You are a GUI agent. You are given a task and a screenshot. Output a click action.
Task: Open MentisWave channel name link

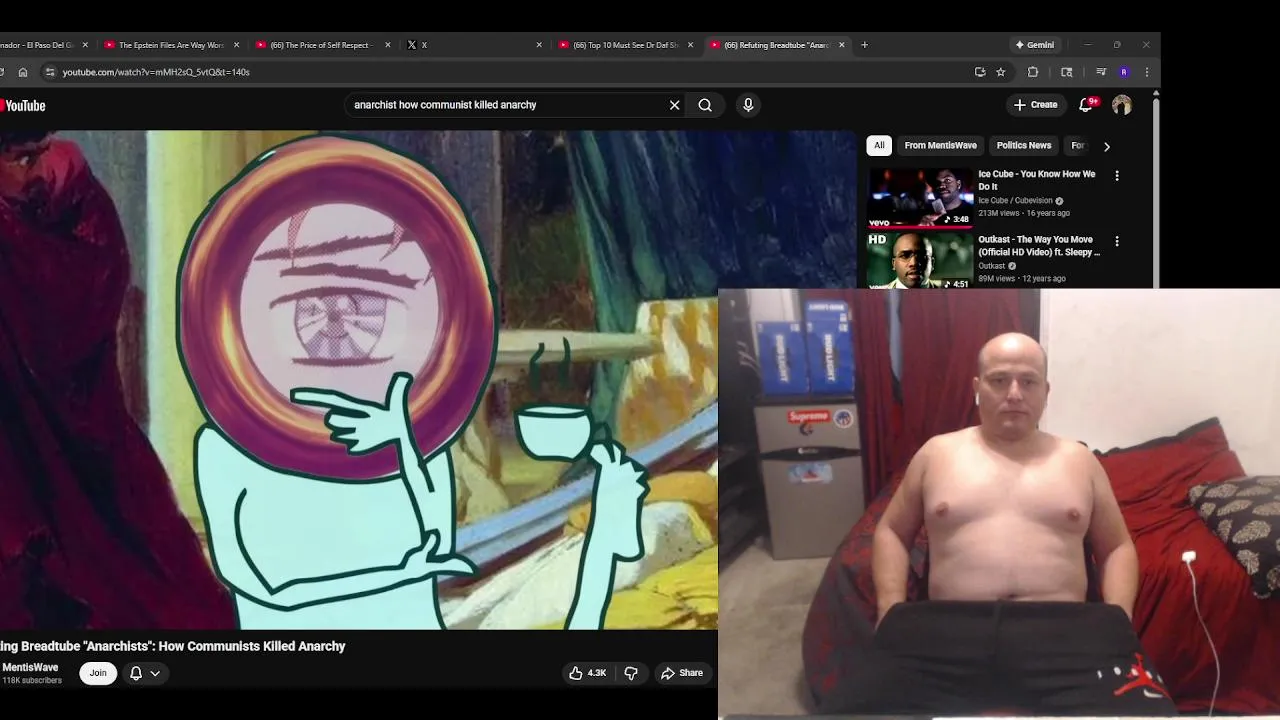[30, 667]
